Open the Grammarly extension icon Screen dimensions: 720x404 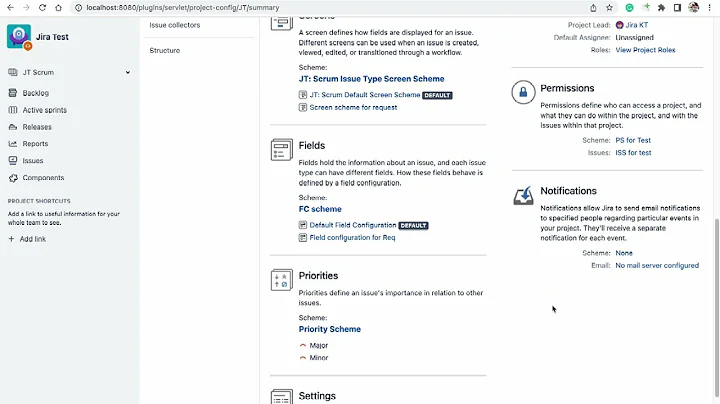pyautogui.click(x=630, y=8)
